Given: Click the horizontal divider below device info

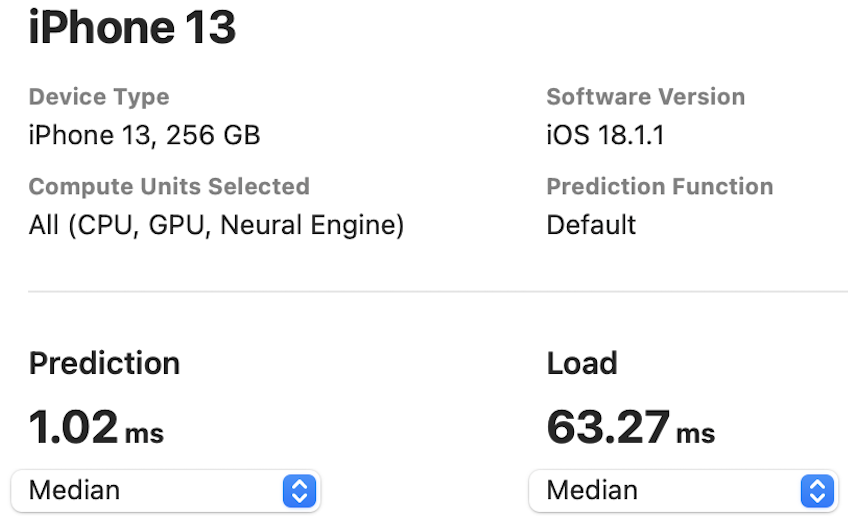Looking at the screenshot, I should coord(438,291).
